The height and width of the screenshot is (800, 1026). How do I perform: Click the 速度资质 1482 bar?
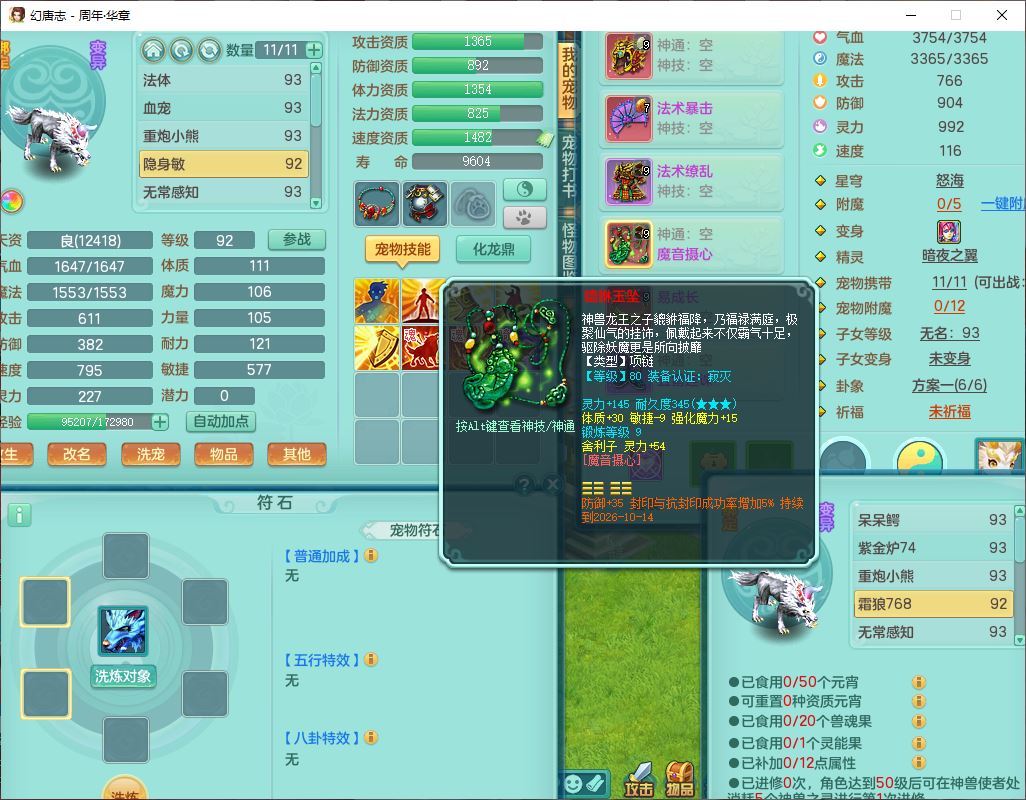click(x=478, y=137)
